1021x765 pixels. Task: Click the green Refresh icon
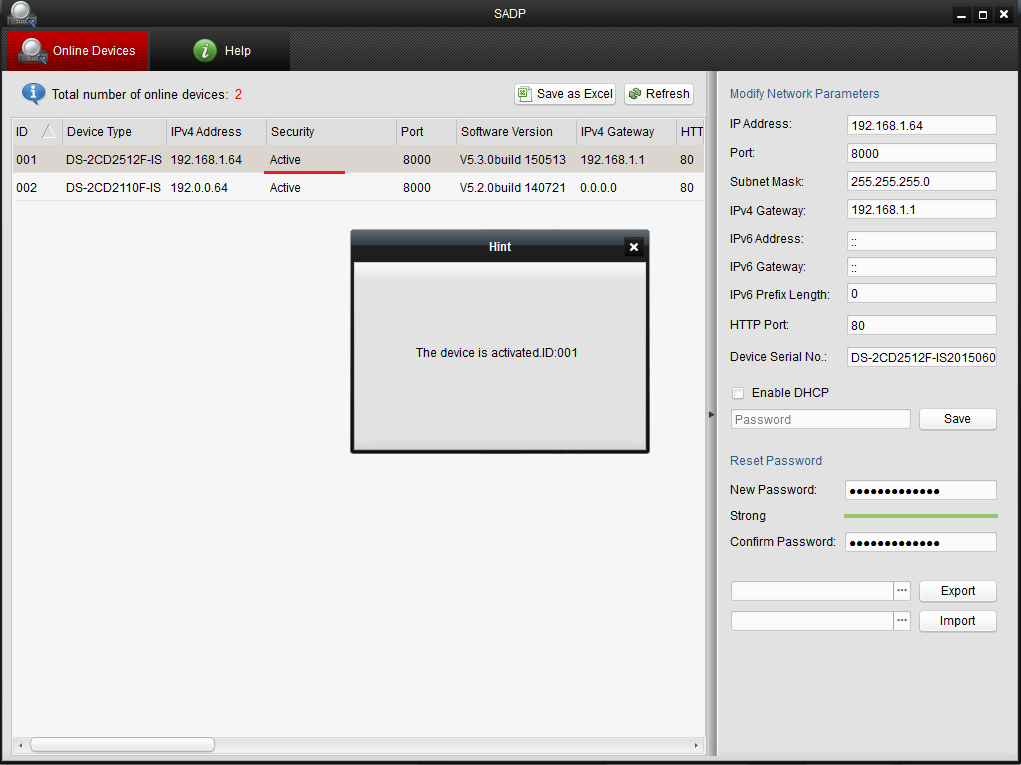(x=635, y=93)
